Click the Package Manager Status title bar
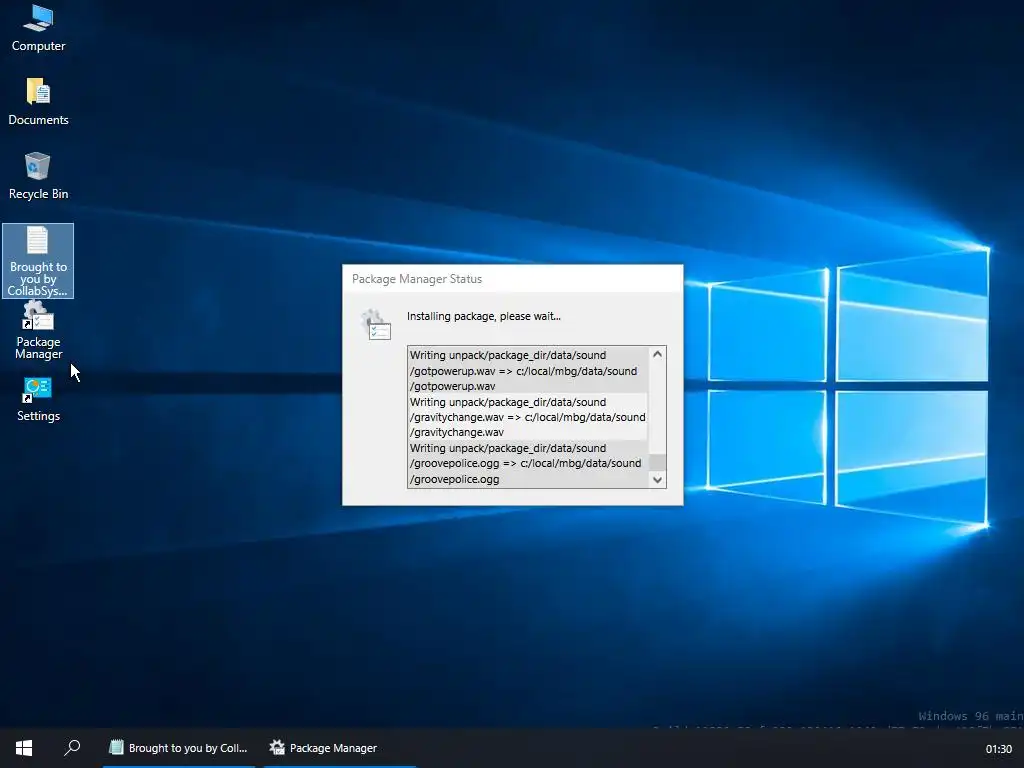Image resolution: width=1024 pixels, height=768 pixels. [x=513, y=279]
